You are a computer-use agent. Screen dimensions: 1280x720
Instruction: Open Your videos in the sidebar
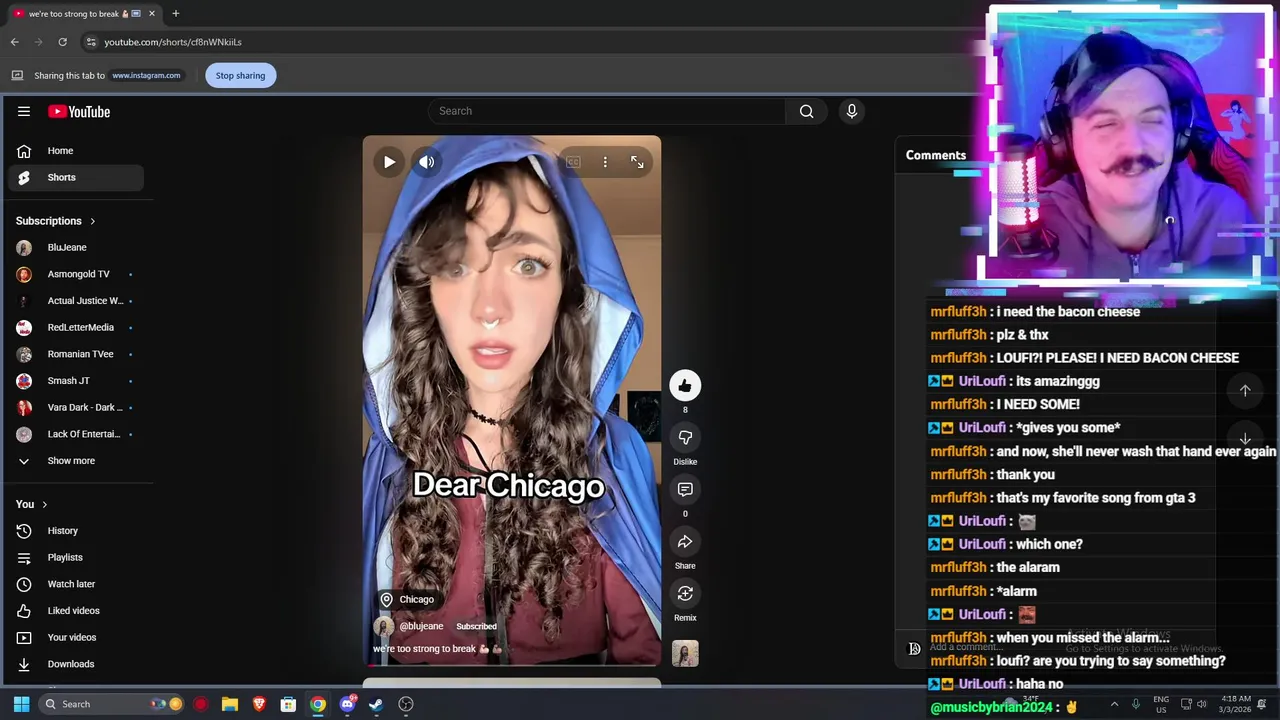click(x=76, y=637)
